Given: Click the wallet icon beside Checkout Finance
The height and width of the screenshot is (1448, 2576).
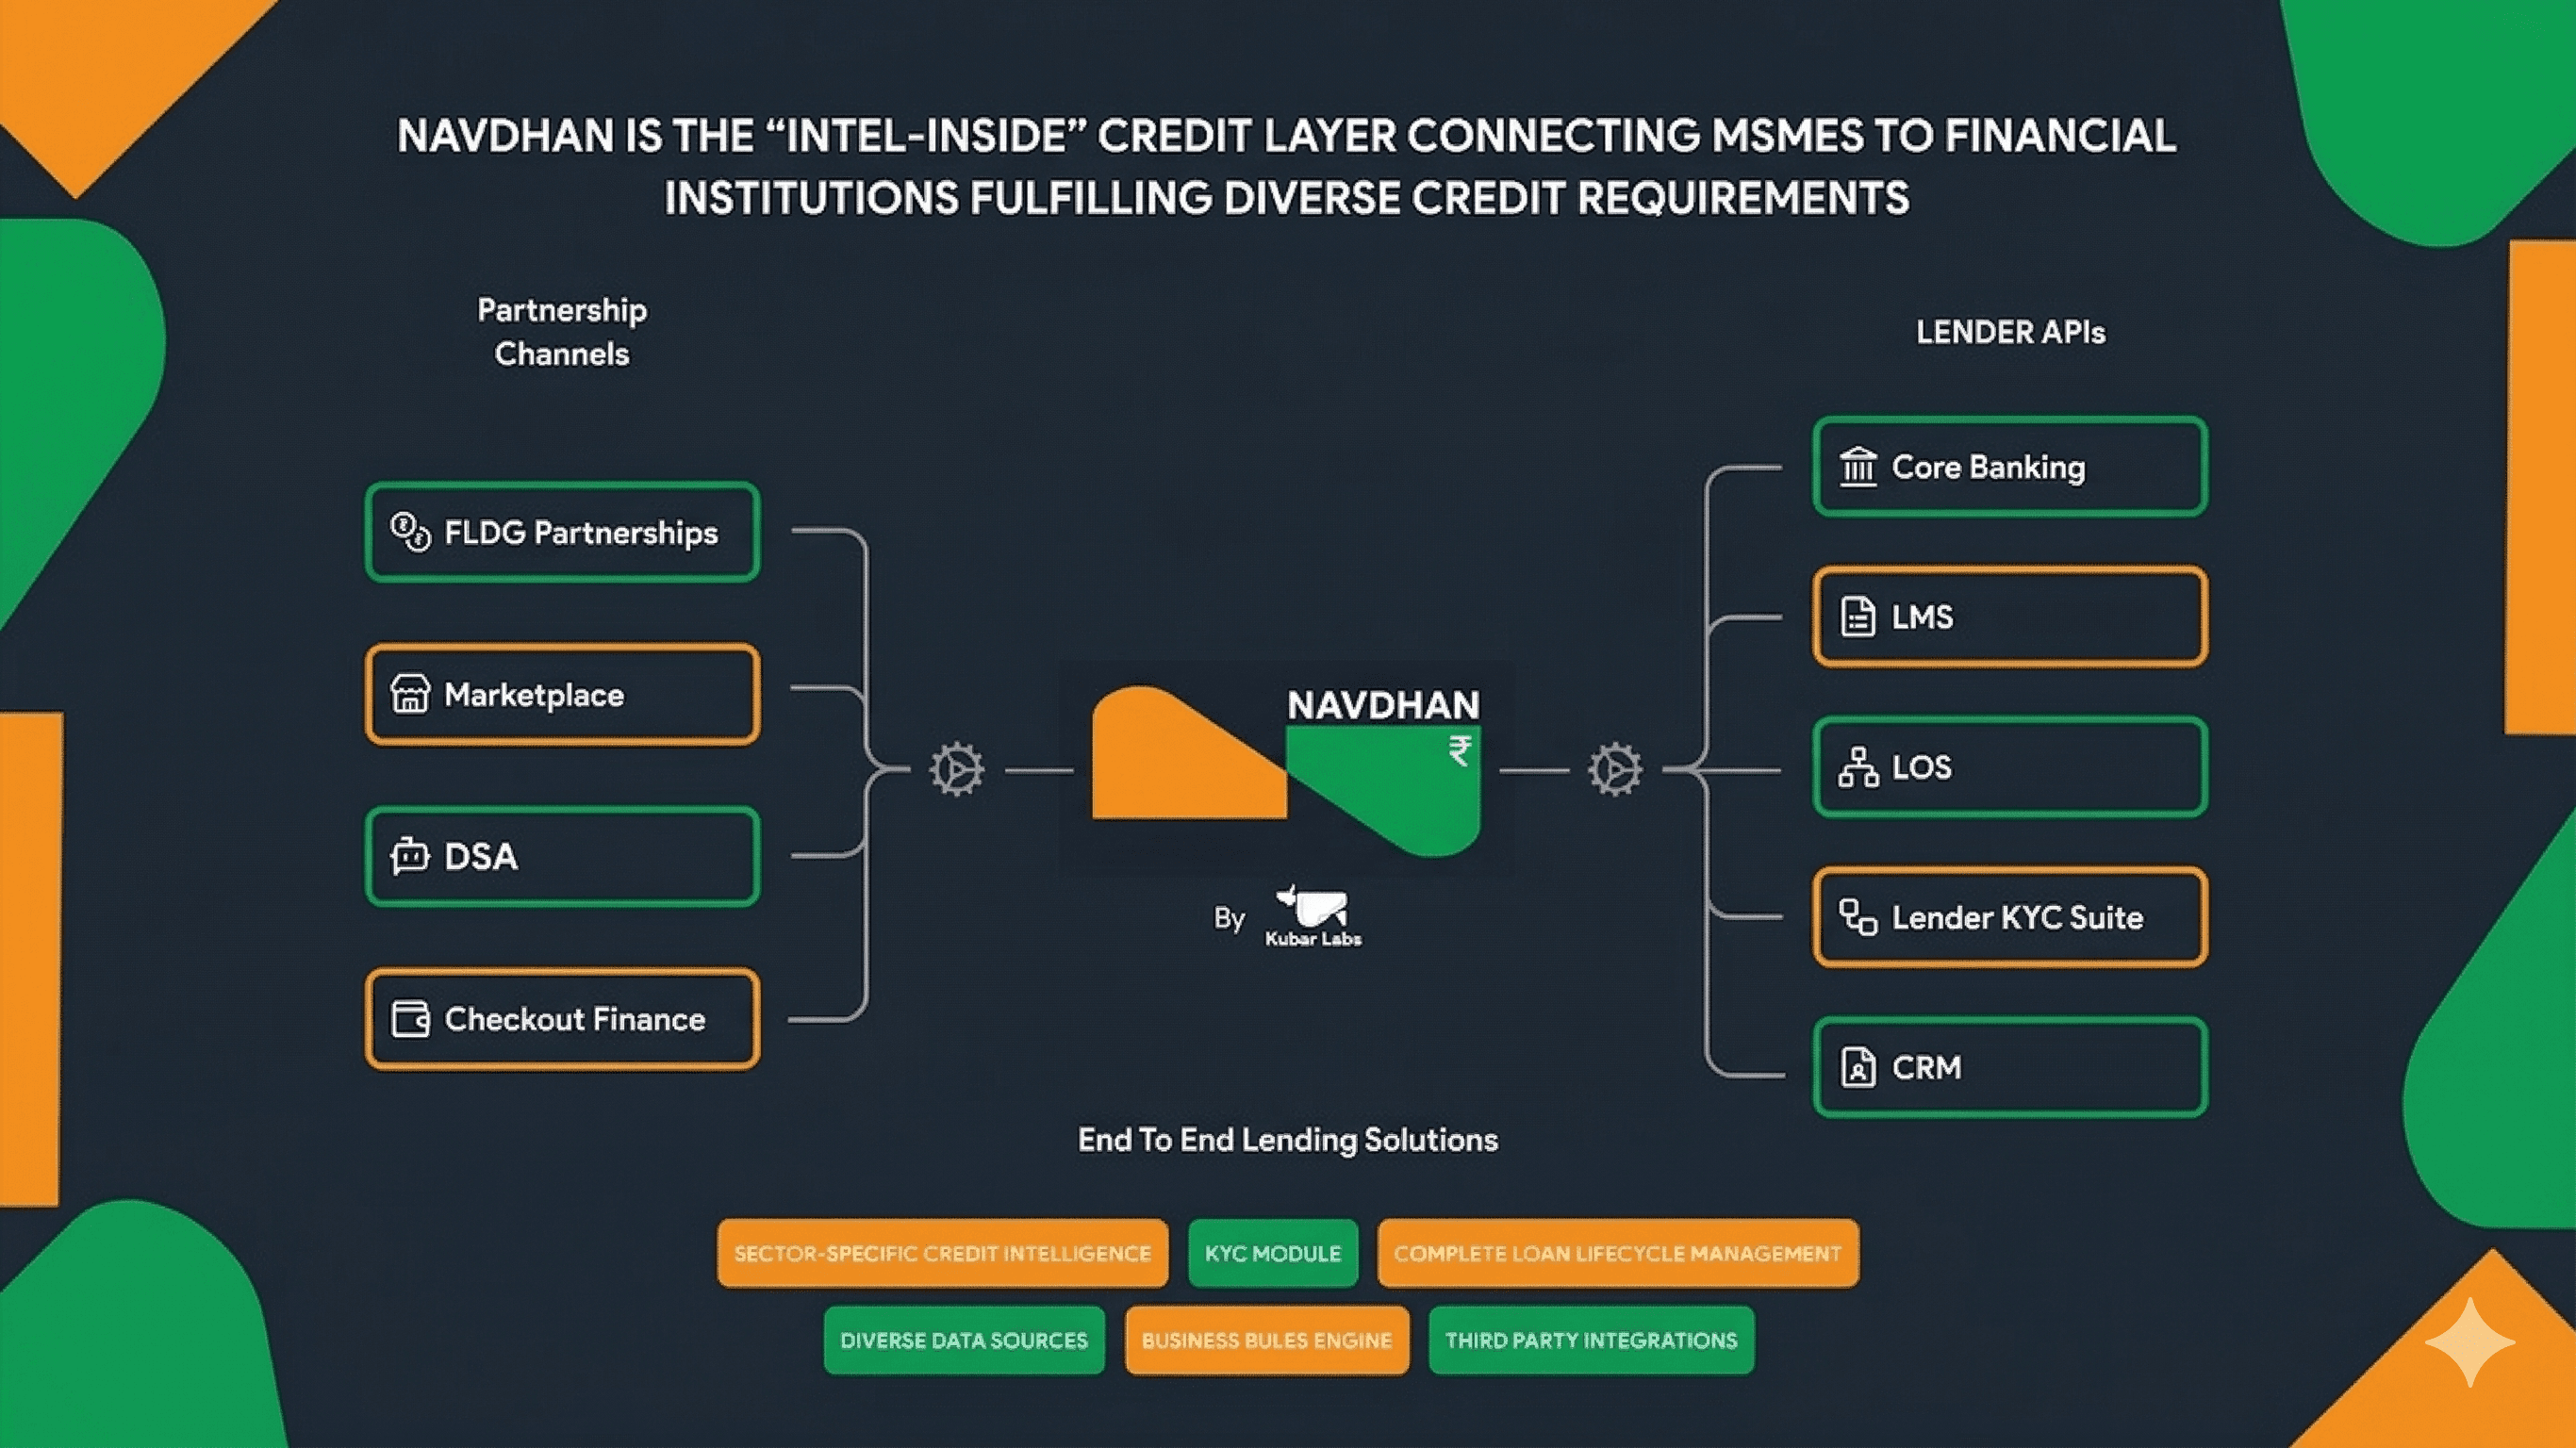Looking at the screenshot, I should pos(410,1019).
